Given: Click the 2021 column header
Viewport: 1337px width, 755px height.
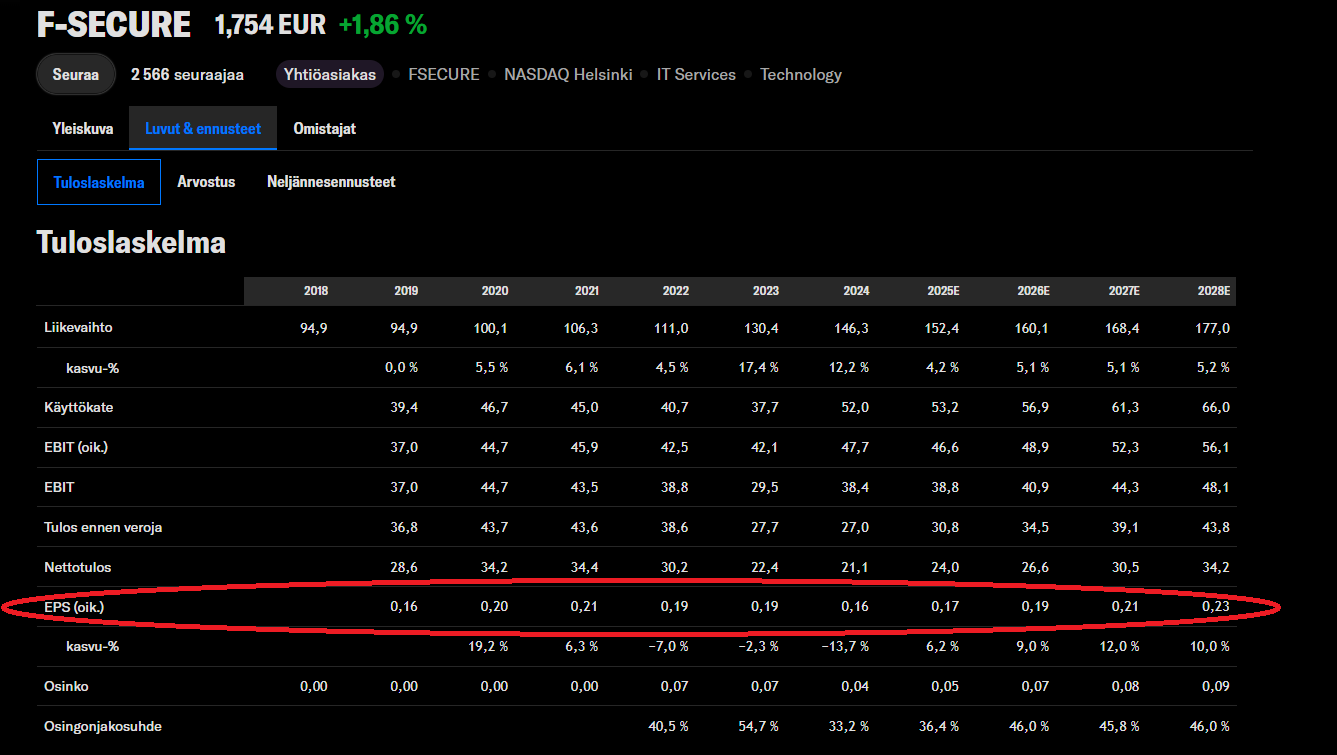Looking at the screenshot, I should [587, 291].
